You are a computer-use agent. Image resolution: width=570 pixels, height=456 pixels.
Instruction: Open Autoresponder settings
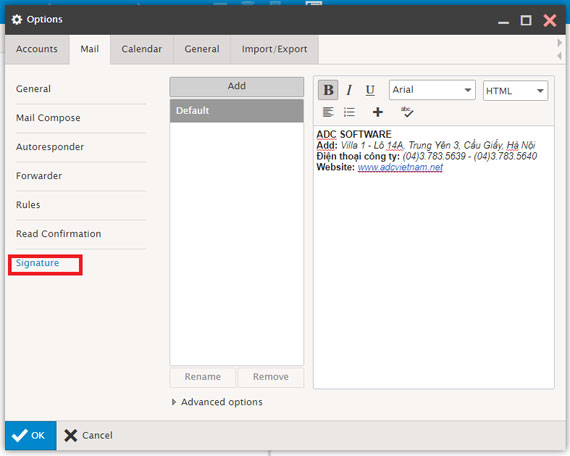click(50, 147)
